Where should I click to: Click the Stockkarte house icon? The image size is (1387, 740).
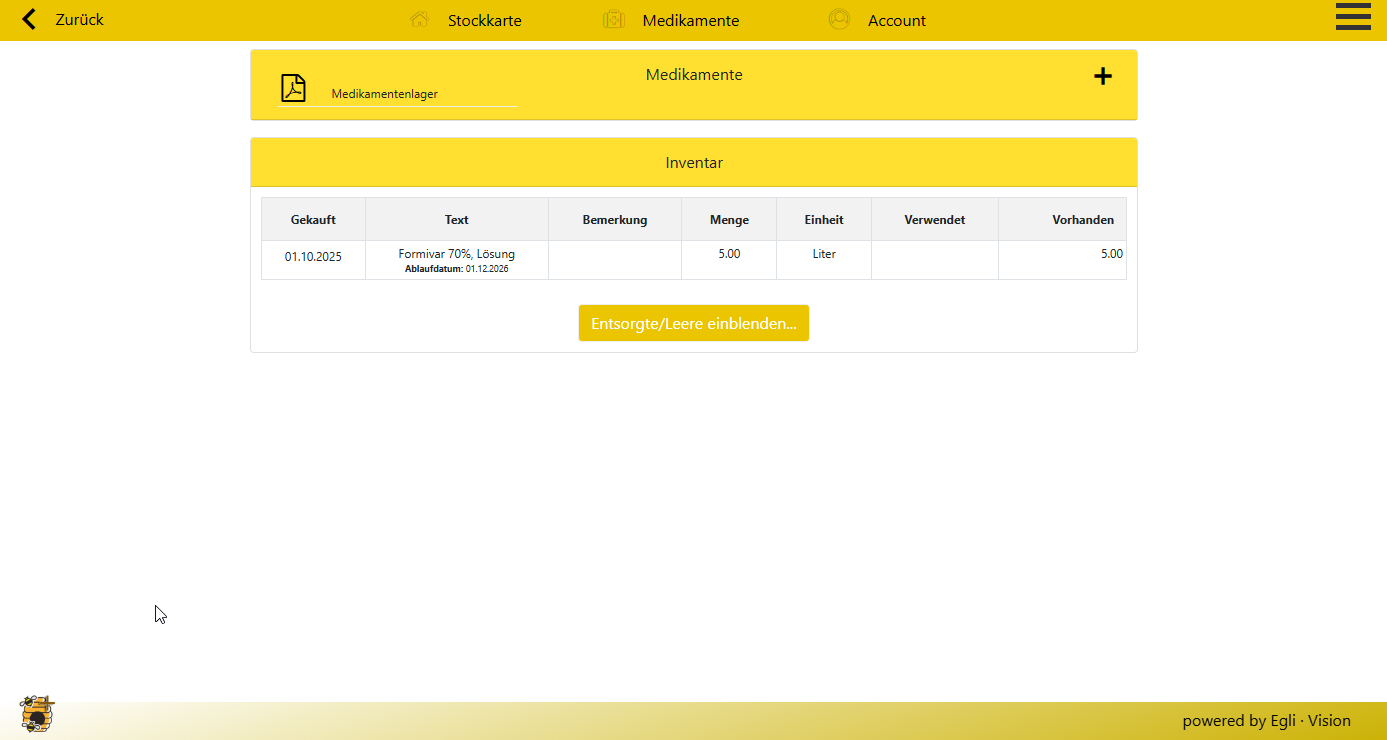click(419, 20)
